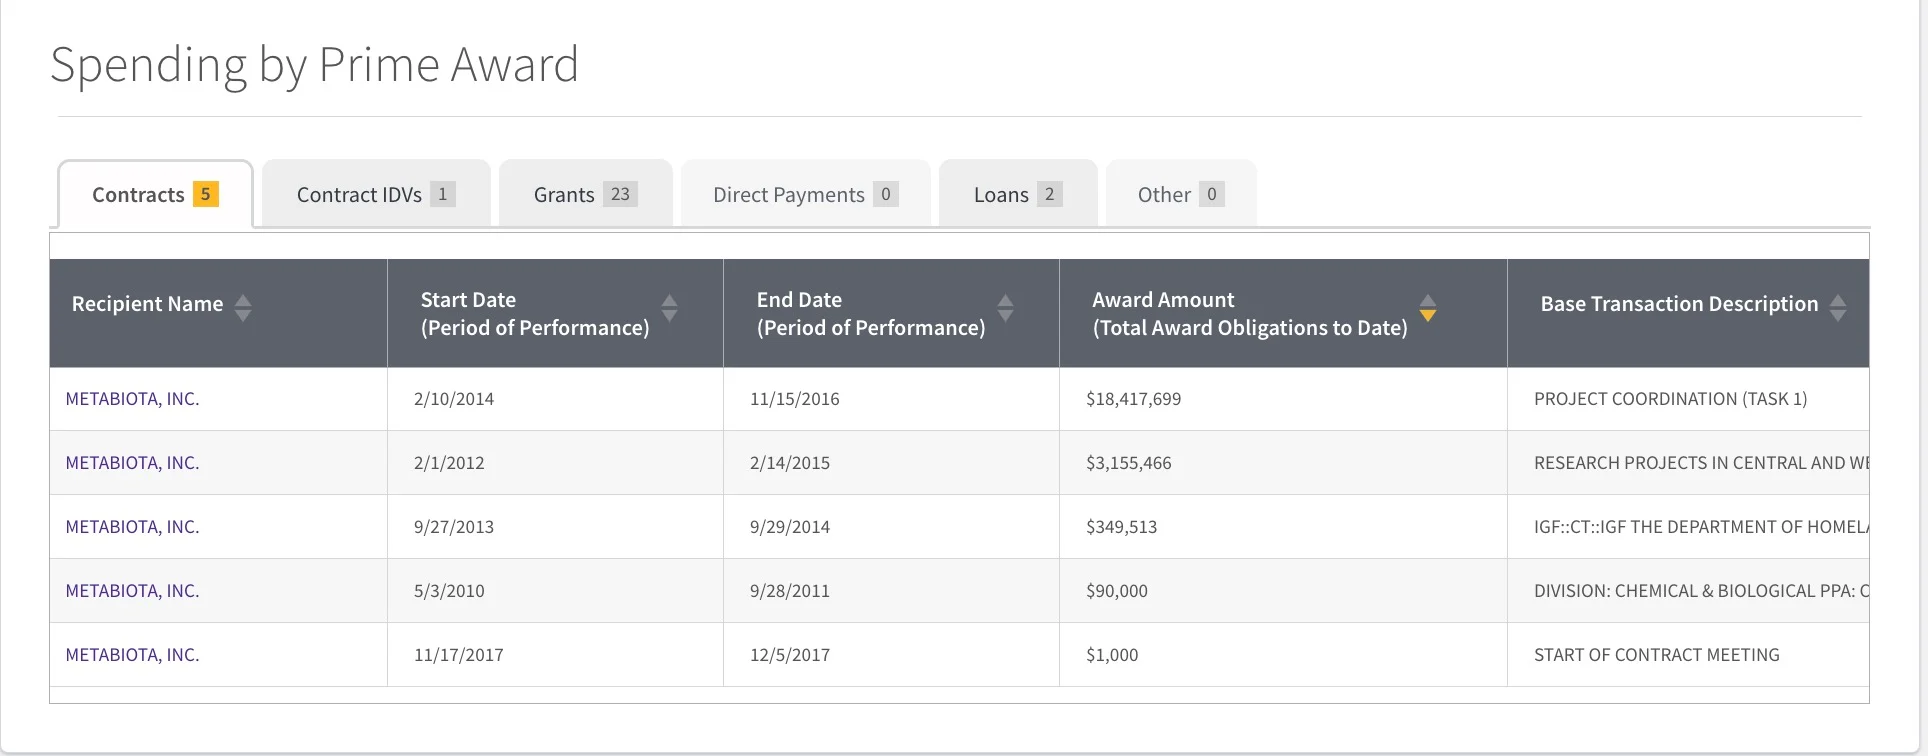Sort End Date descending arrow
This screenshot has width=1928, height=756.
pos(1006,315)
